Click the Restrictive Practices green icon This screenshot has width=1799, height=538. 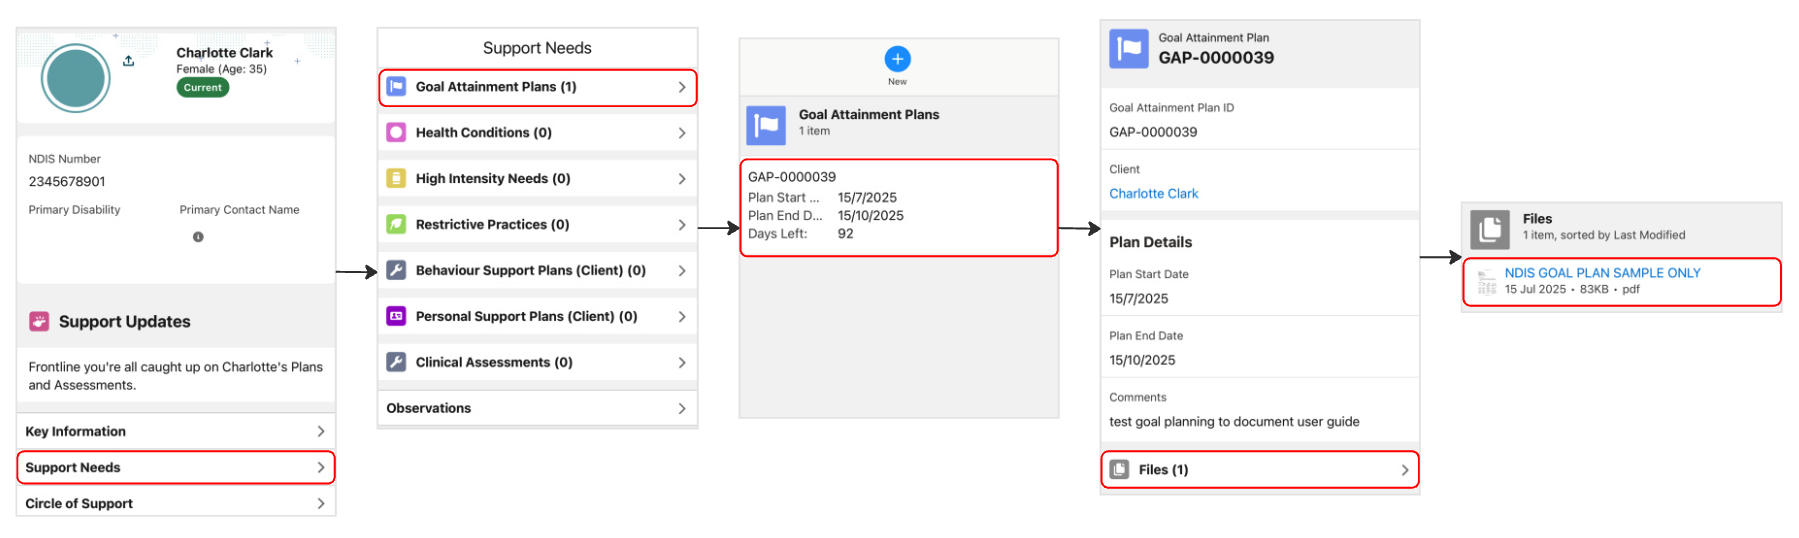396,225
